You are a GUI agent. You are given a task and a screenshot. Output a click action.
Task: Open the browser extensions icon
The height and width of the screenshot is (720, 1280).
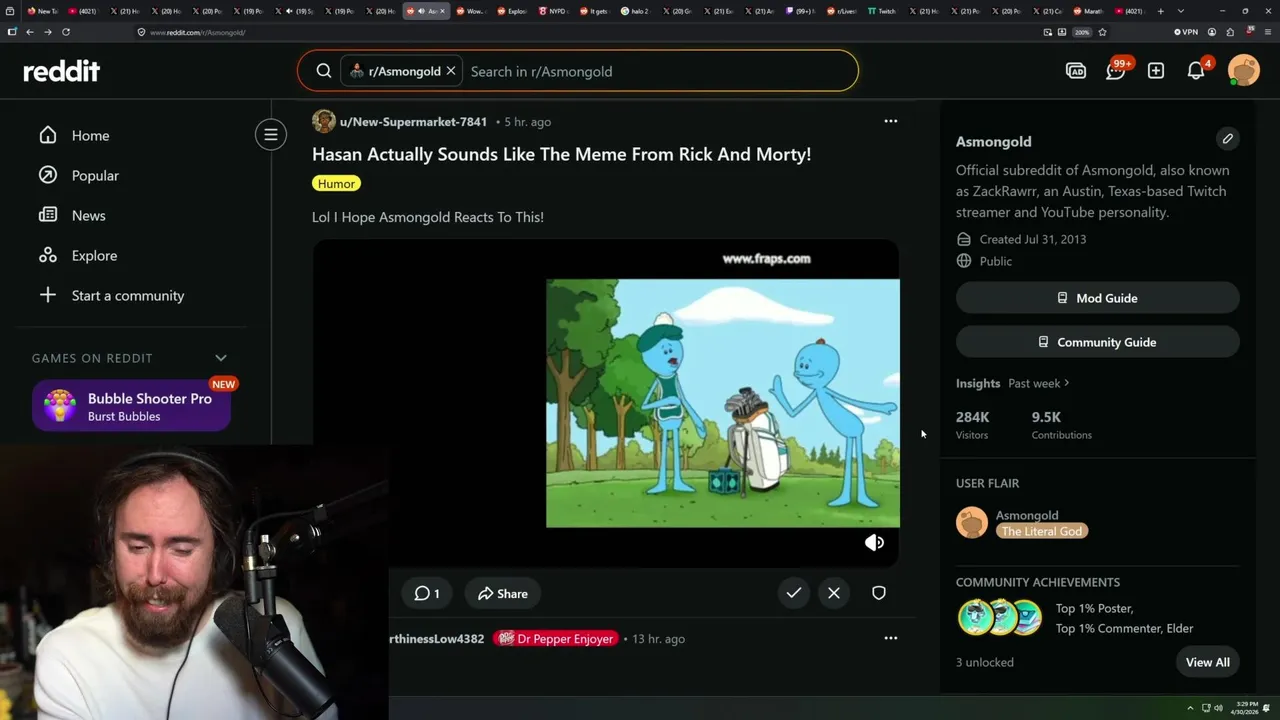pyautogui.click(x=1229, y=32)
